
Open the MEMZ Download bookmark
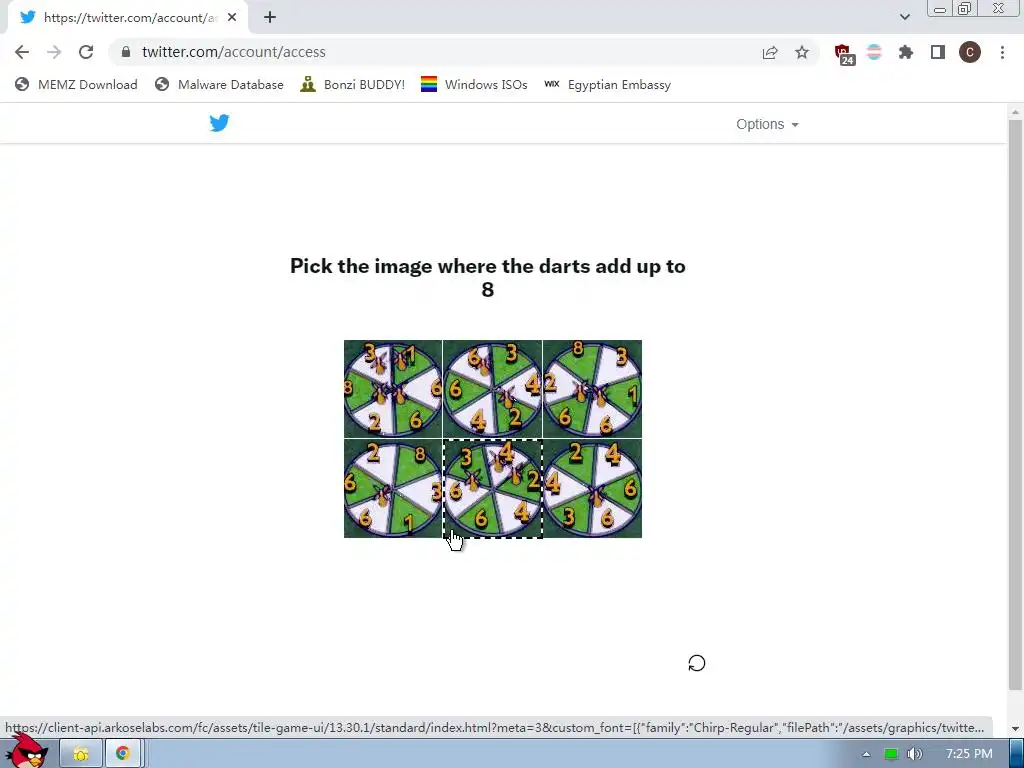click(76, 84)
